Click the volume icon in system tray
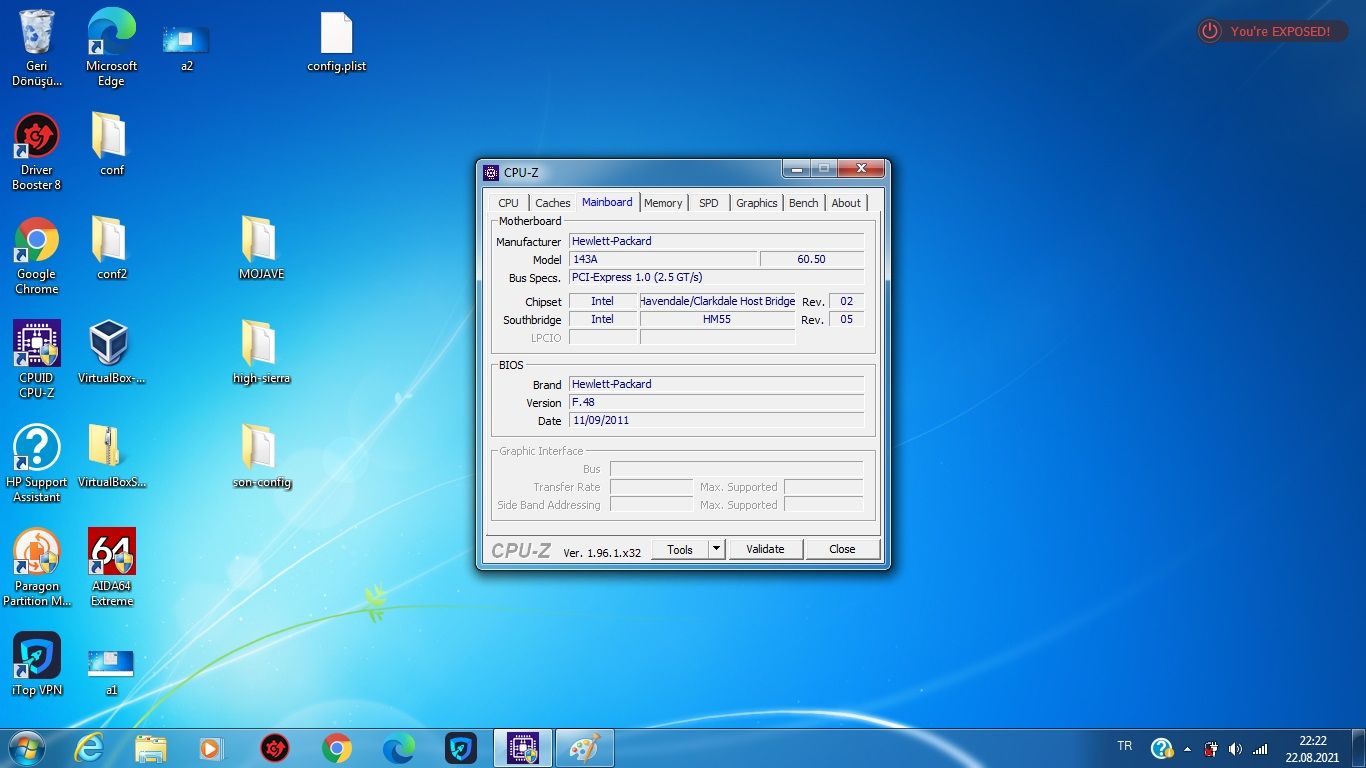The width and height of the screenshot is (1366, 768). pos(1235,749)
